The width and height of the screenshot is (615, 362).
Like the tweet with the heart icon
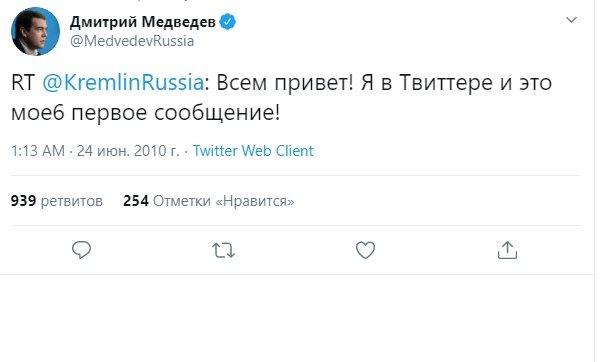pyautogui.click(x=365, y=250)
